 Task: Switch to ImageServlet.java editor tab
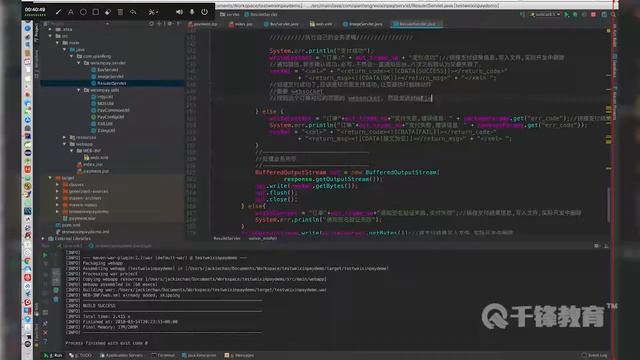tap(362, 24)
